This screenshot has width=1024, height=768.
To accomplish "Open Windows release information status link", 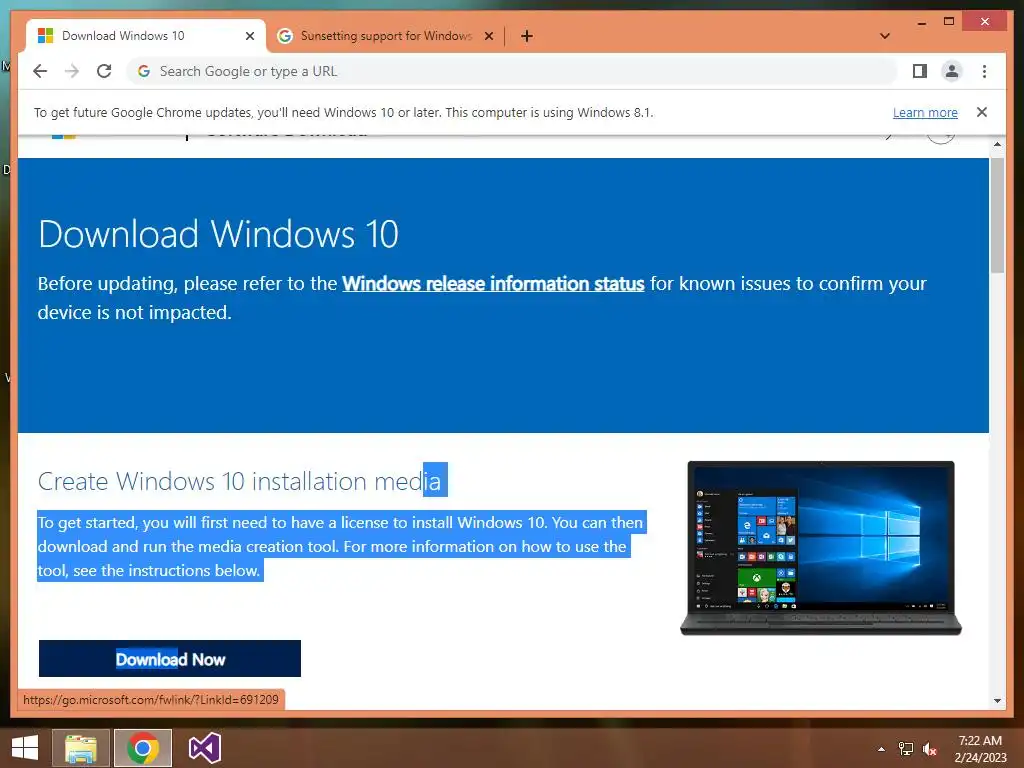I will [493, 283].
